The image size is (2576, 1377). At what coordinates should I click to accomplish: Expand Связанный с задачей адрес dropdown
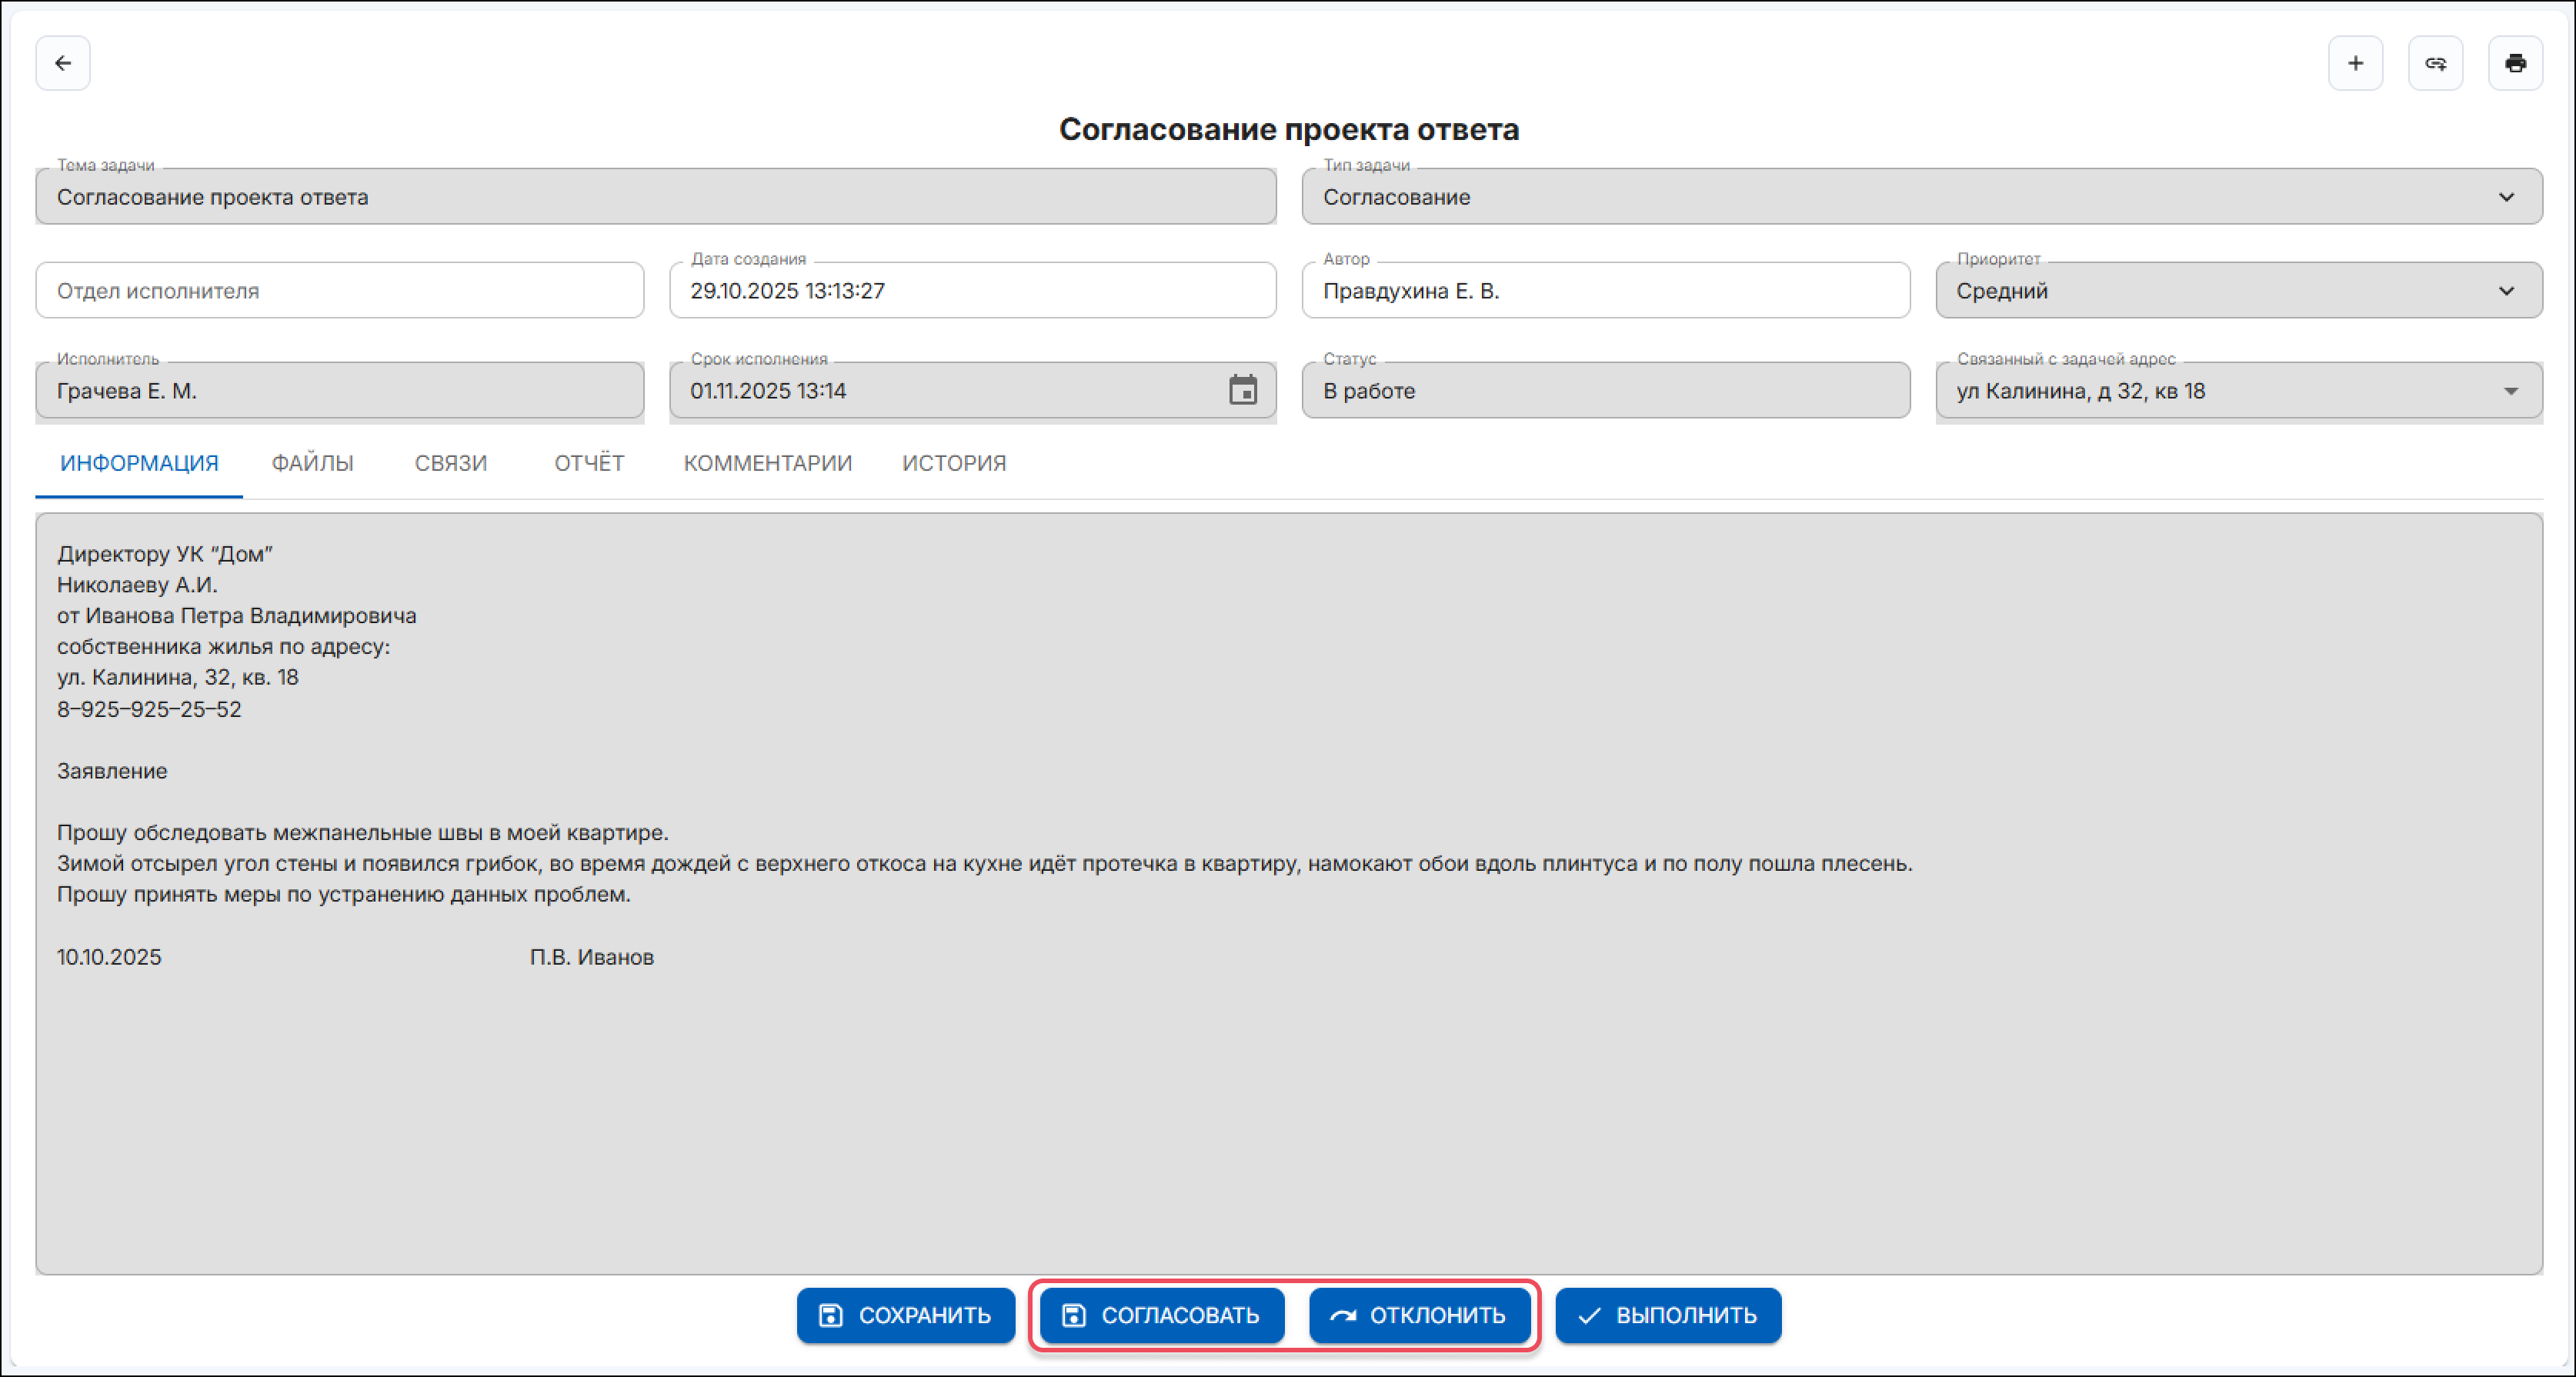pyautogui.click(x=2510, y=391)
